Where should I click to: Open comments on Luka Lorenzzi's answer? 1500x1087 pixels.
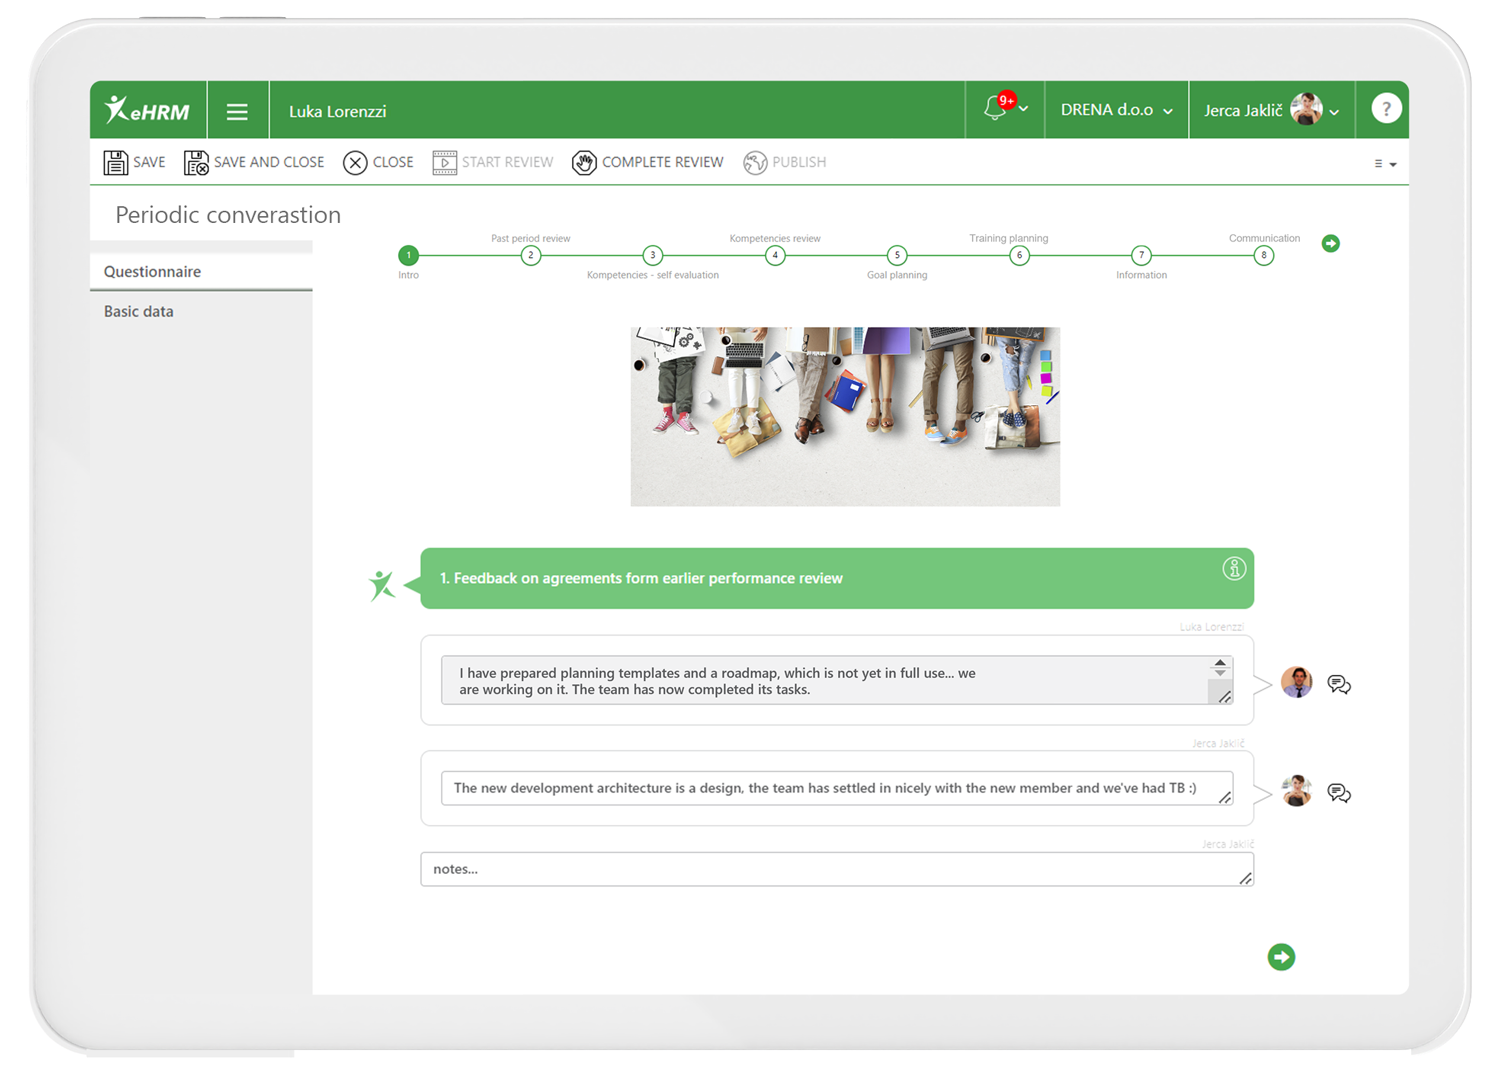pos(1338,684)
